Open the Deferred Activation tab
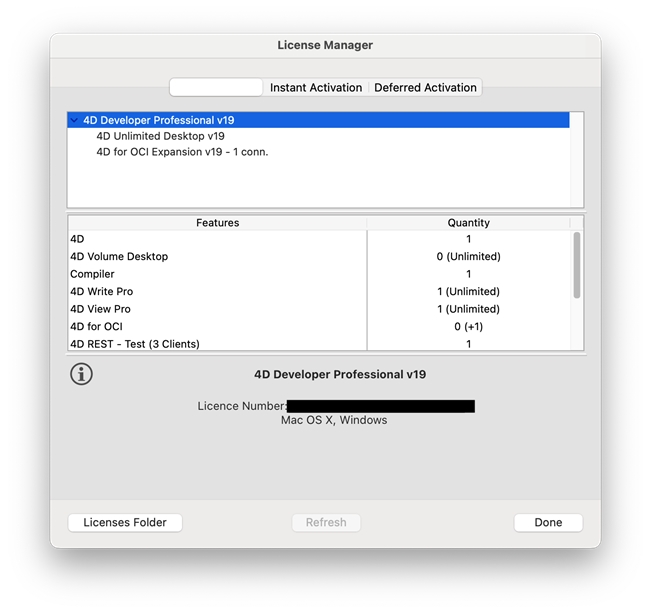Screen dimensions: 650x613 [x=425, y=88]
